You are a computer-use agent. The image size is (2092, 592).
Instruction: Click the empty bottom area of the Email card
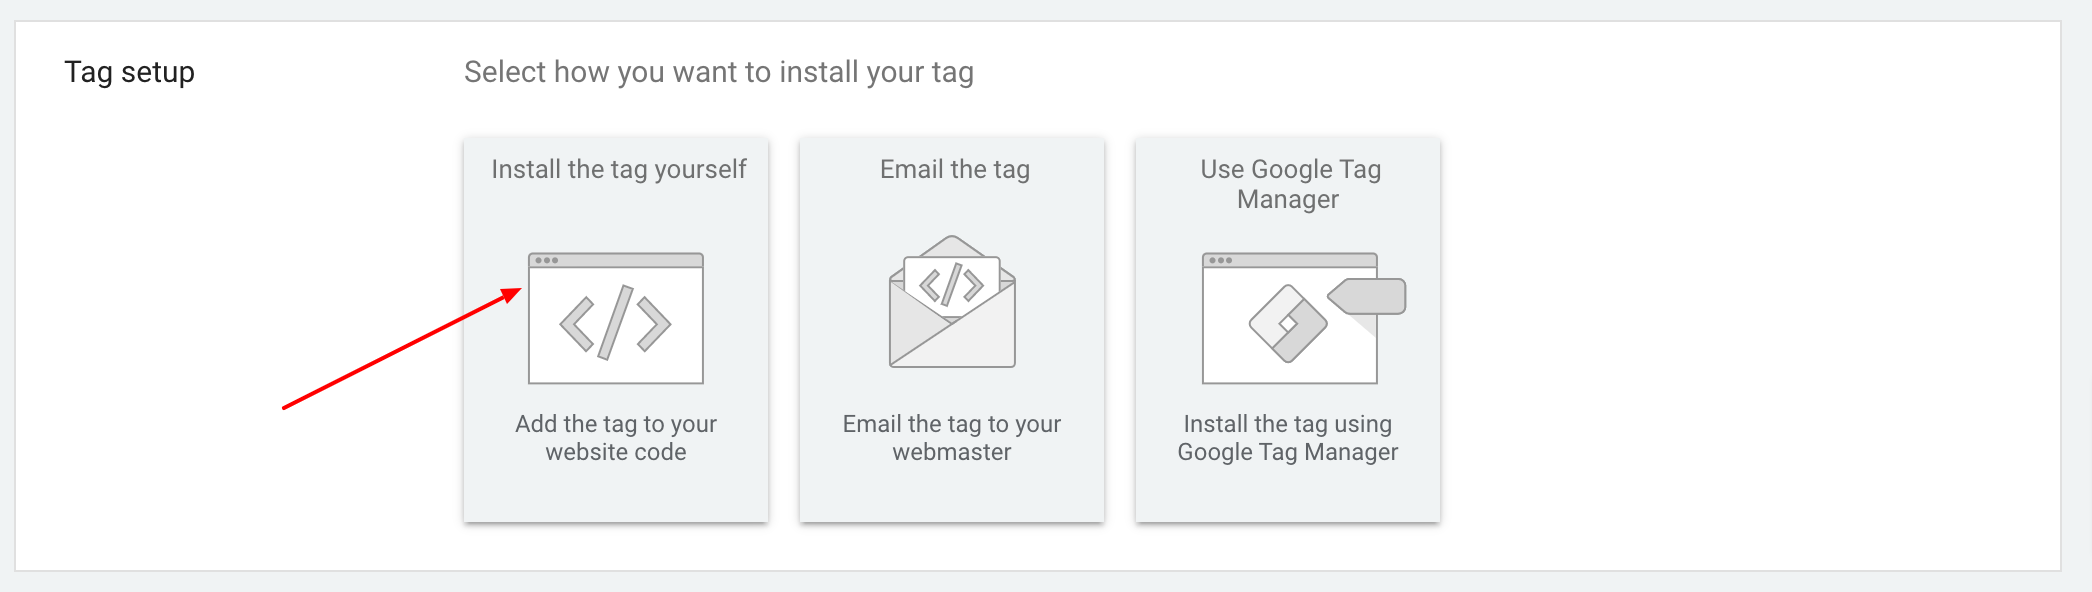(x=952, y=495)
